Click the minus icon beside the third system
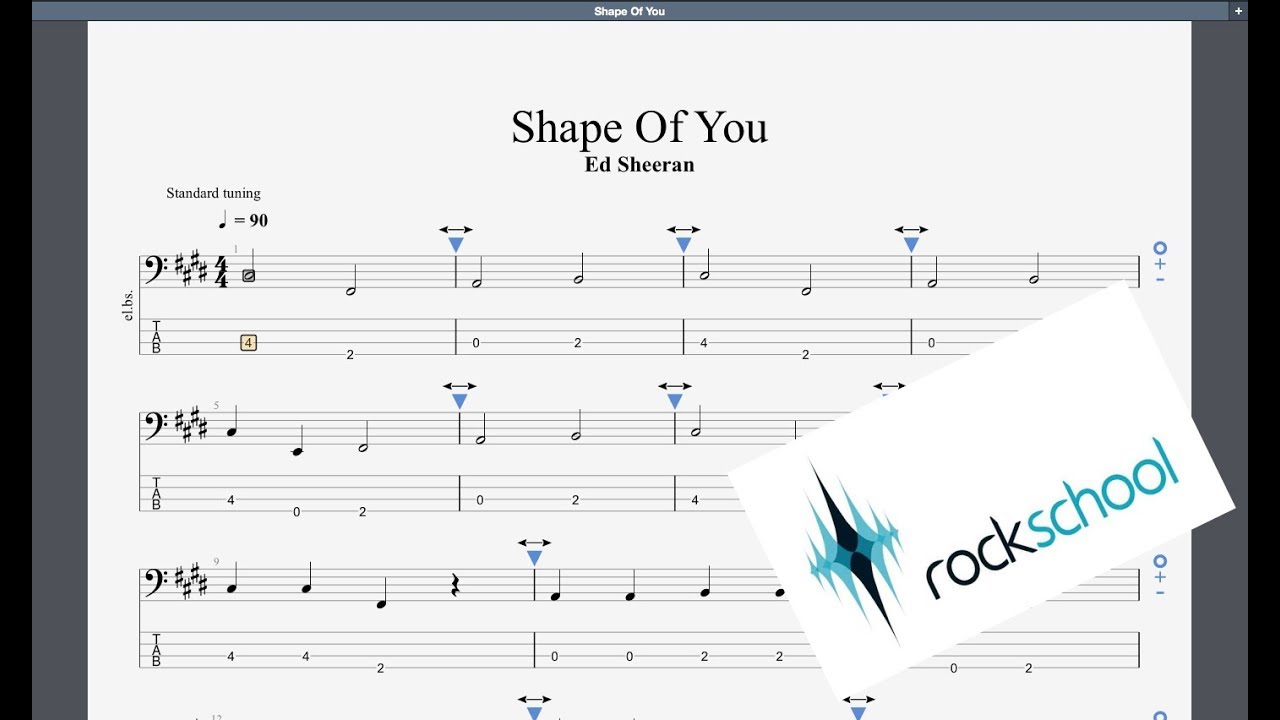 [x=1160, y=592]
